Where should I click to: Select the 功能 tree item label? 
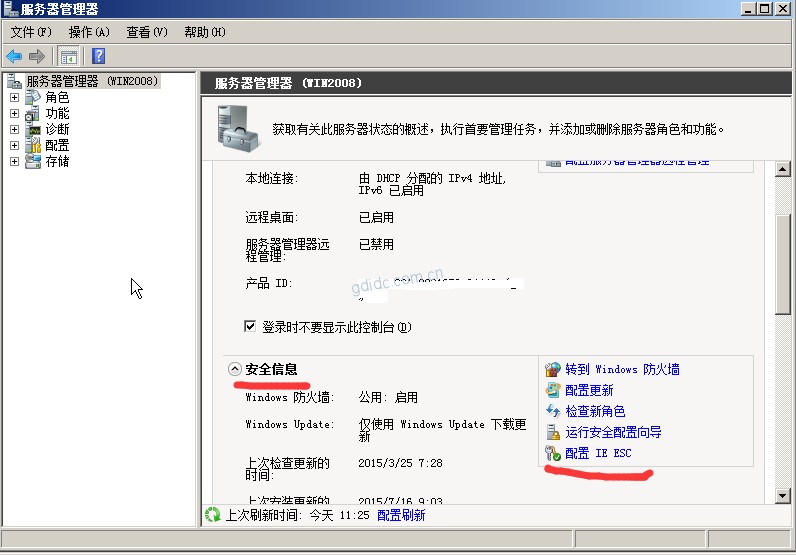[57, 113]
